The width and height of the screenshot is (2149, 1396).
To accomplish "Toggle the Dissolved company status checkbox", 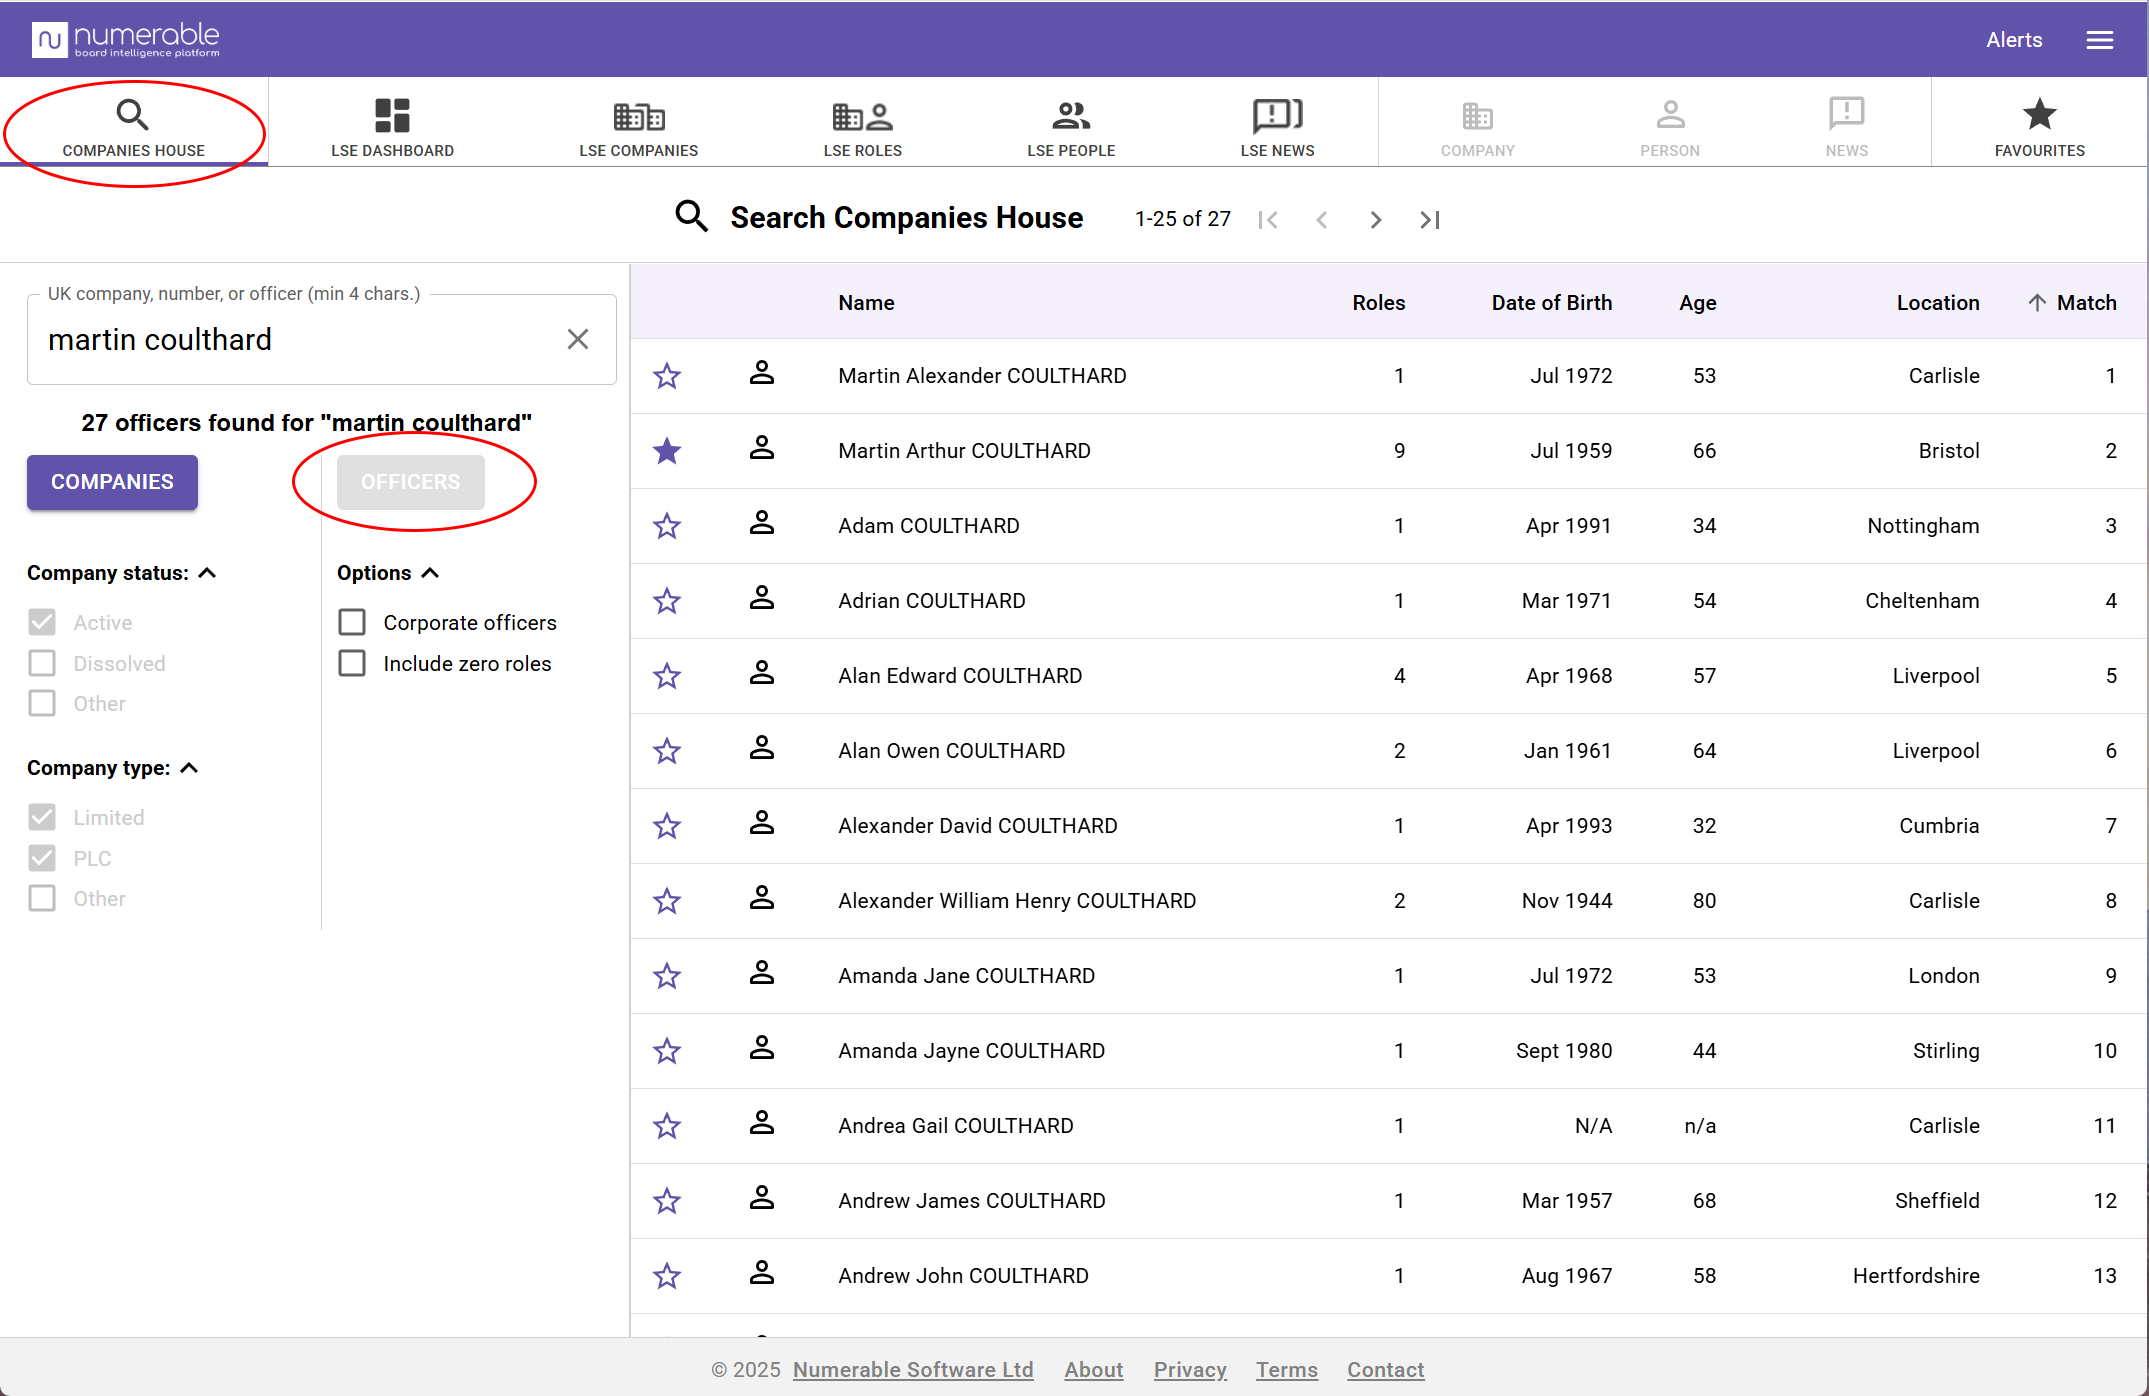I will [42, 663].
